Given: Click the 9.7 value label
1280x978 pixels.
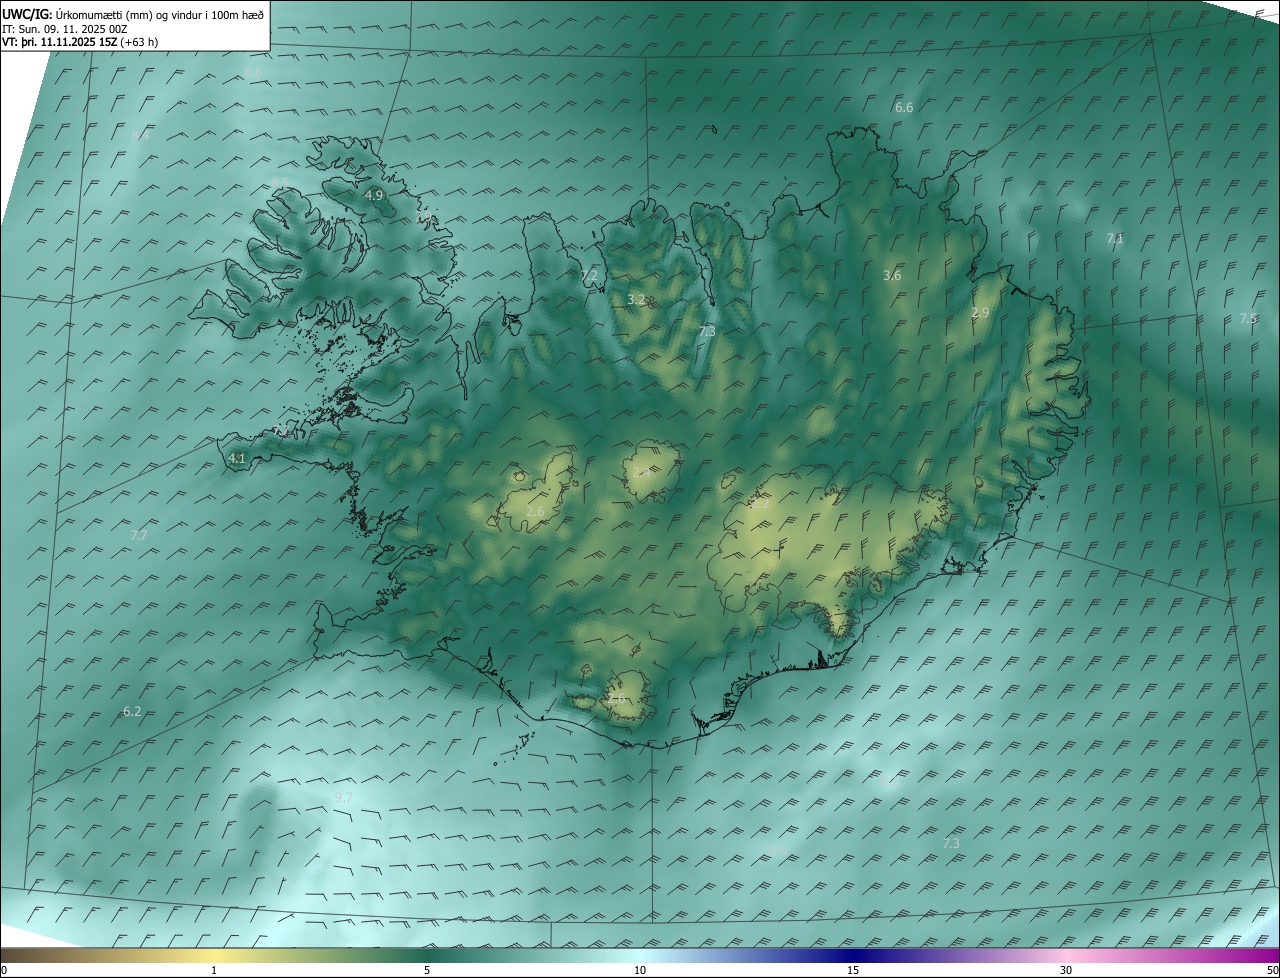Looking at the screenshot, I should 343,797.
